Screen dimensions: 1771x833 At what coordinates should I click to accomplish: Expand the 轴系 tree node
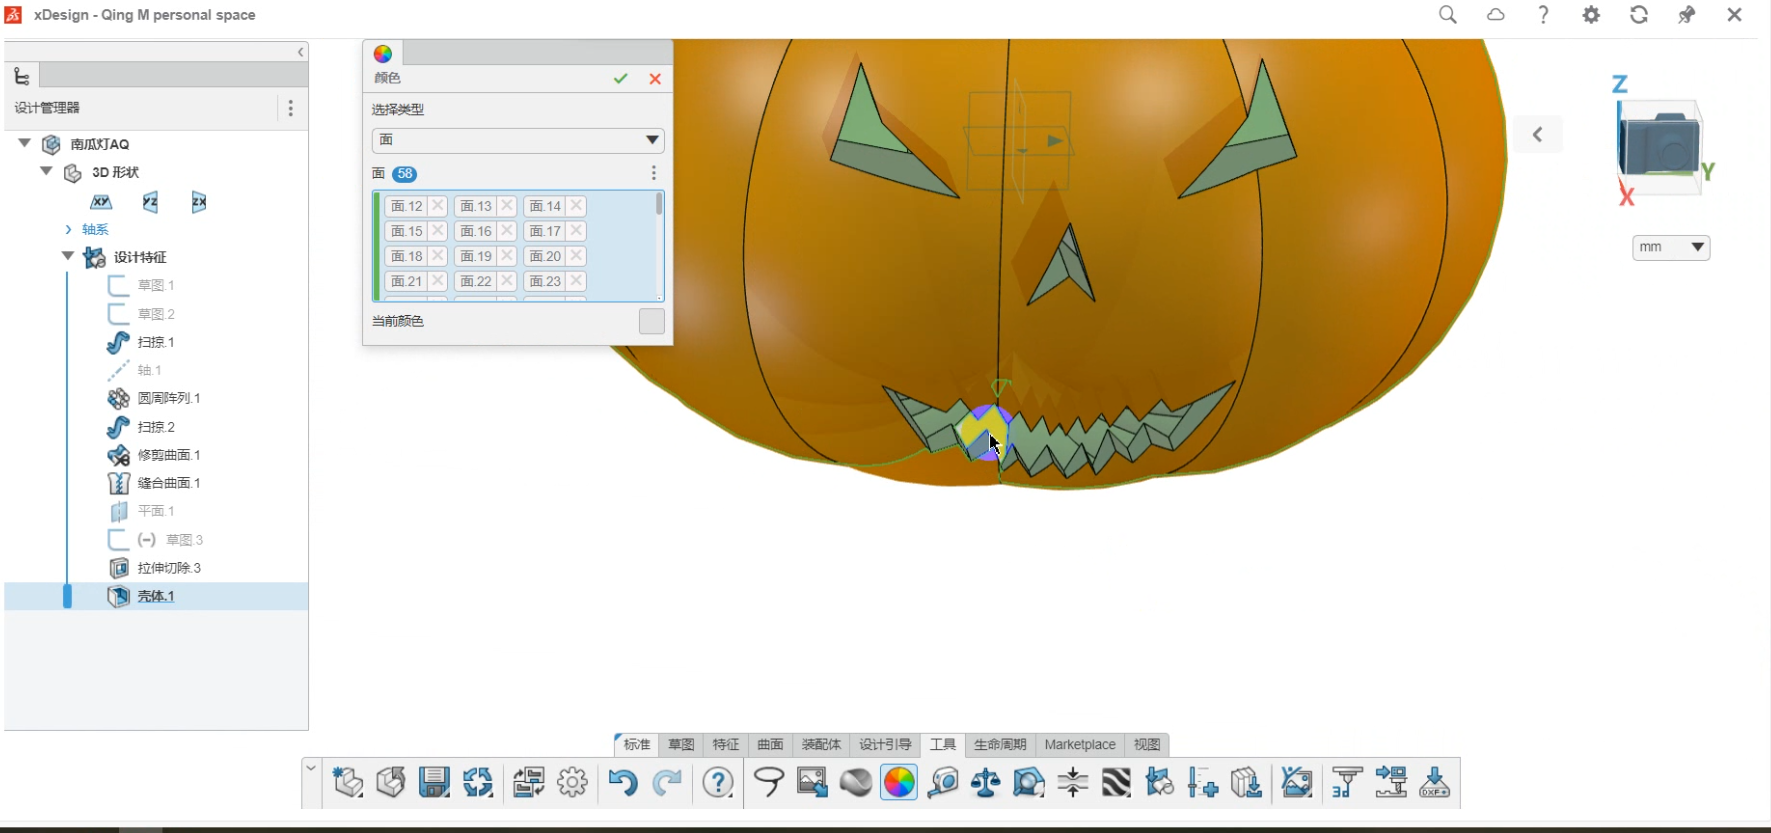tap(68, 230)
